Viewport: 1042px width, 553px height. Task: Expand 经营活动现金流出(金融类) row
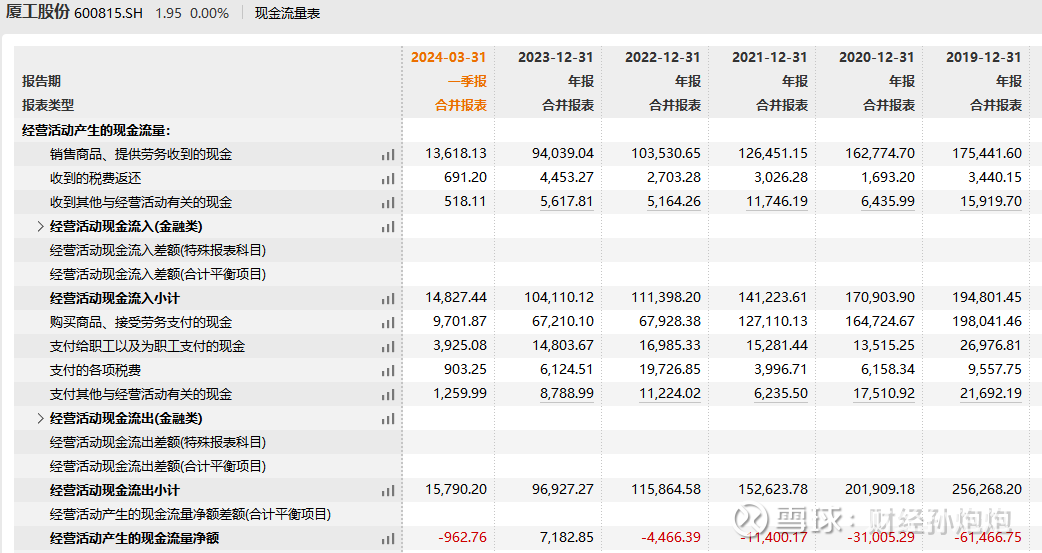click(40, 419)
